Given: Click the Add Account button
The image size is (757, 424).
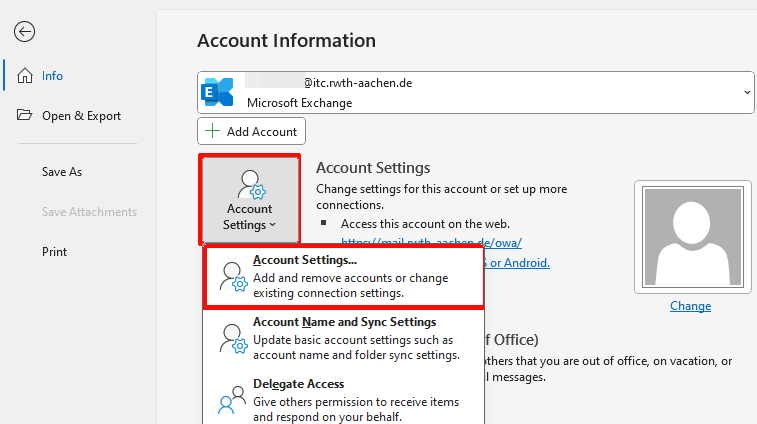Looking at the screenshot, I should [x=252, y=131].
